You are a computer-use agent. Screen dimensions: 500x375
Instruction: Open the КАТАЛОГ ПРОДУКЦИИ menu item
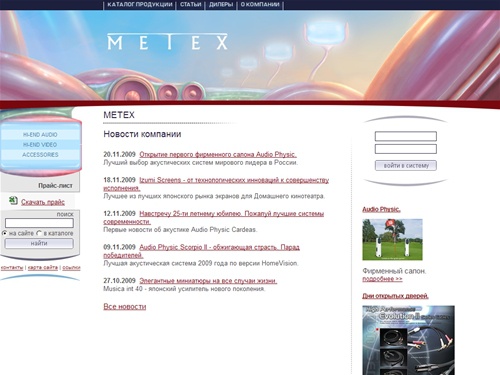click(140, 5)
